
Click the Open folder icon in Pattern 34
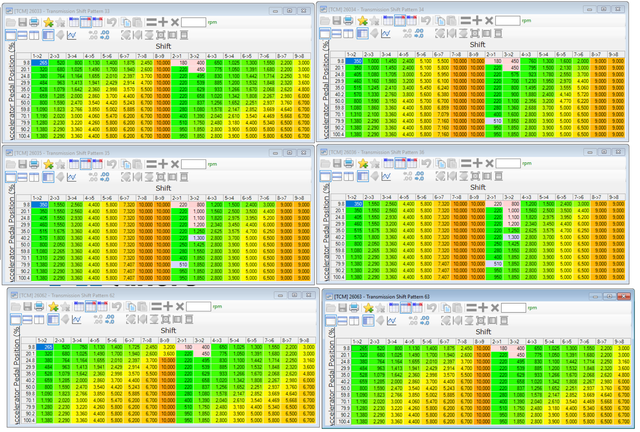pyautogui.click(x=325, y=20)
